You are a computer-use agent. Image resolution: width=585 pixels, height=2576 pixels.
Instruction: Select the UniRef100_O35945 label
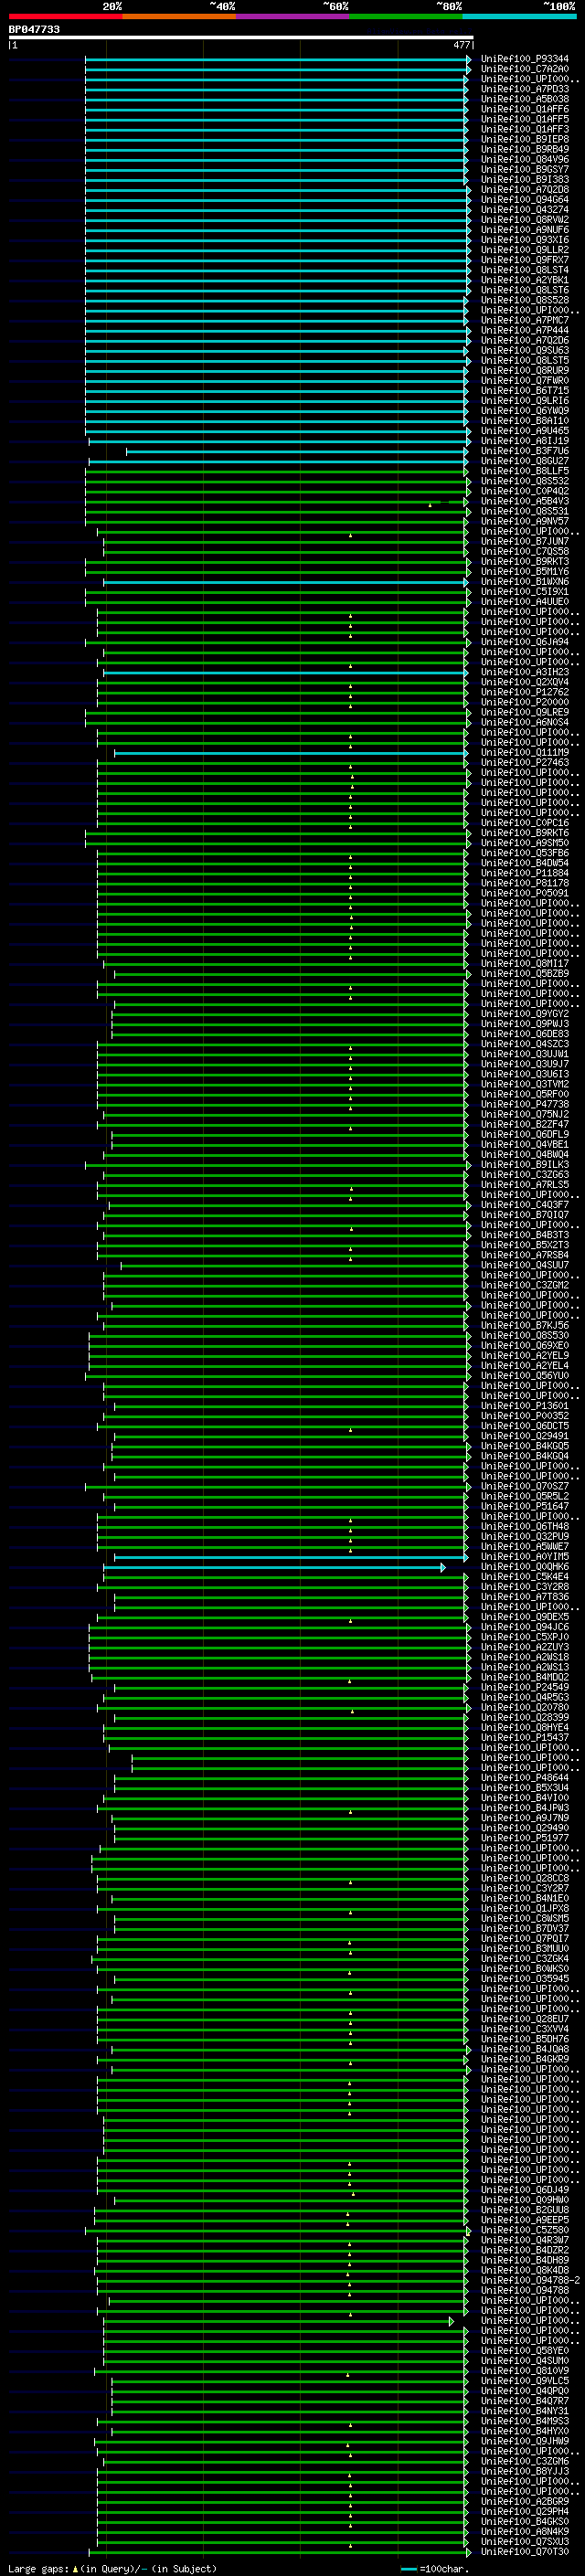pos(524,1979)
